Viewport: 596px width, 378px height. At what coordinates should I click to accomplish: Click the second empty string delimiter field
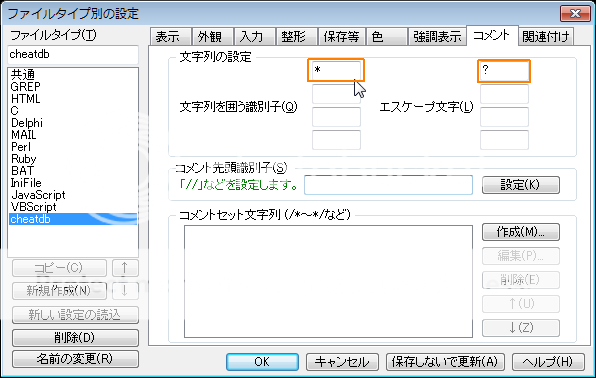click(336, 94)
